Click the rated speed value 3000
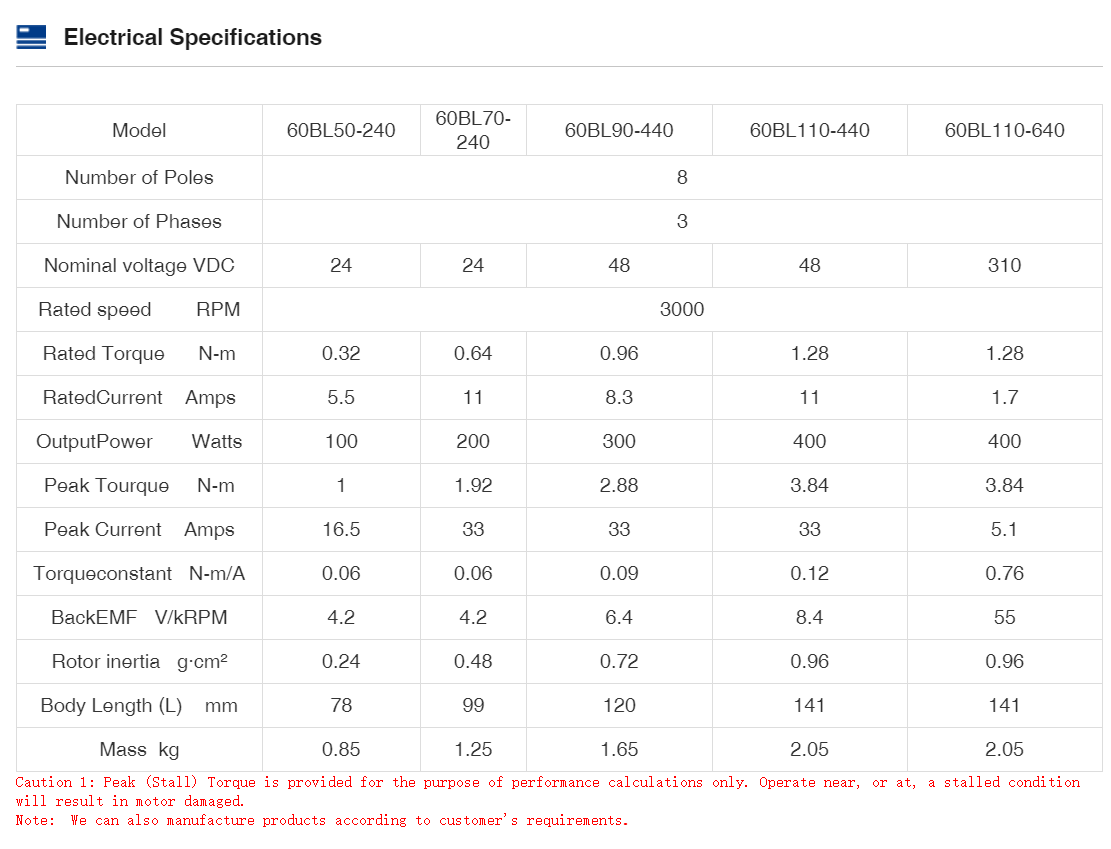The image size is (1111, 849). coord(682,310)
